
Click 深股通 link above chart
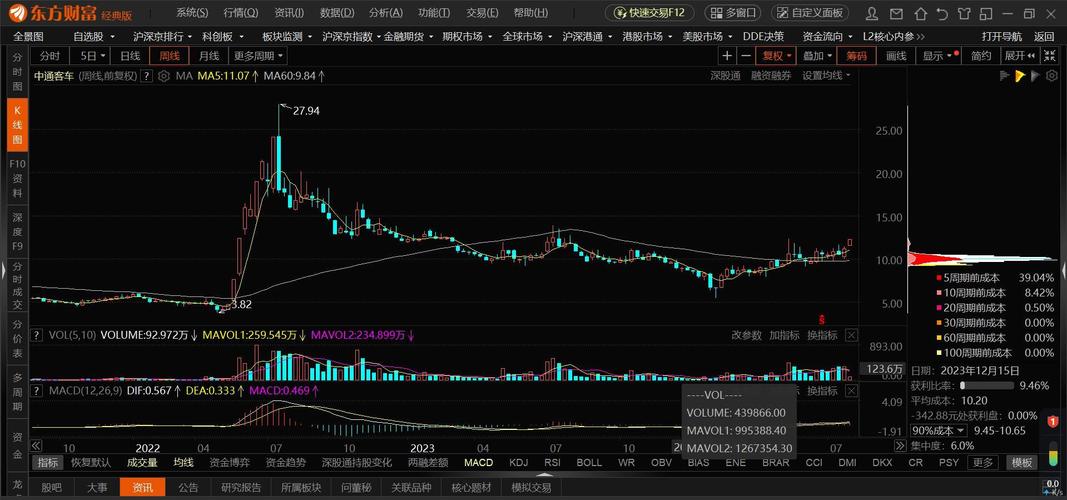pos(725,76)
